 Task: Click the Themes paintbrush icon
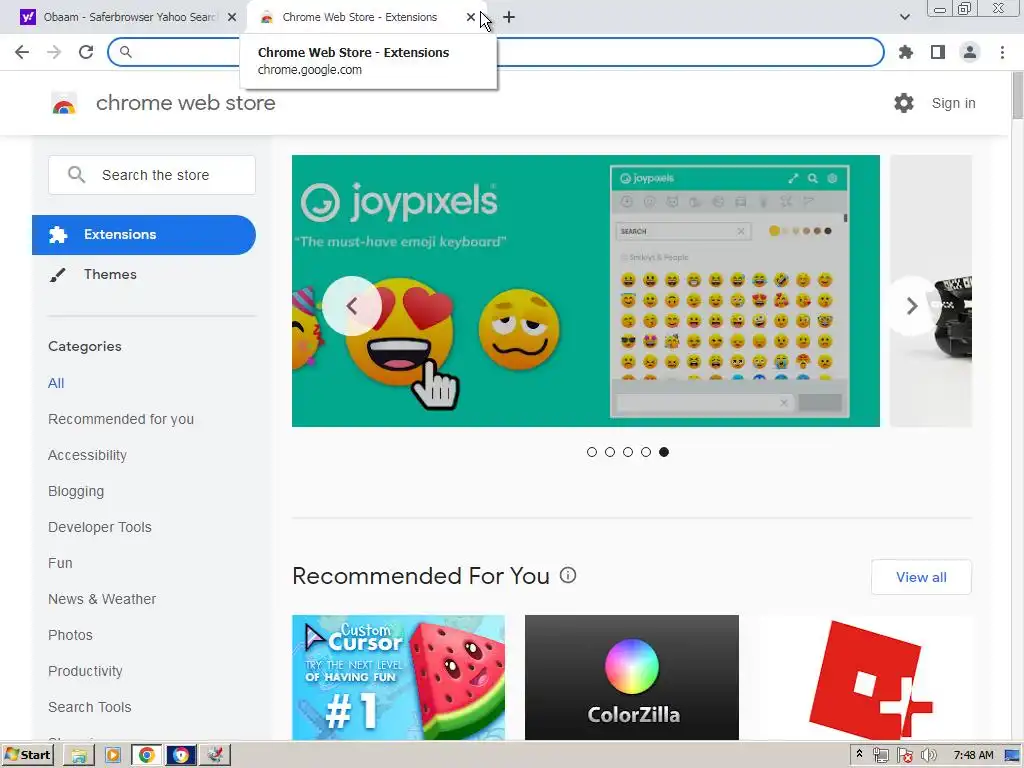coord(57,275)
